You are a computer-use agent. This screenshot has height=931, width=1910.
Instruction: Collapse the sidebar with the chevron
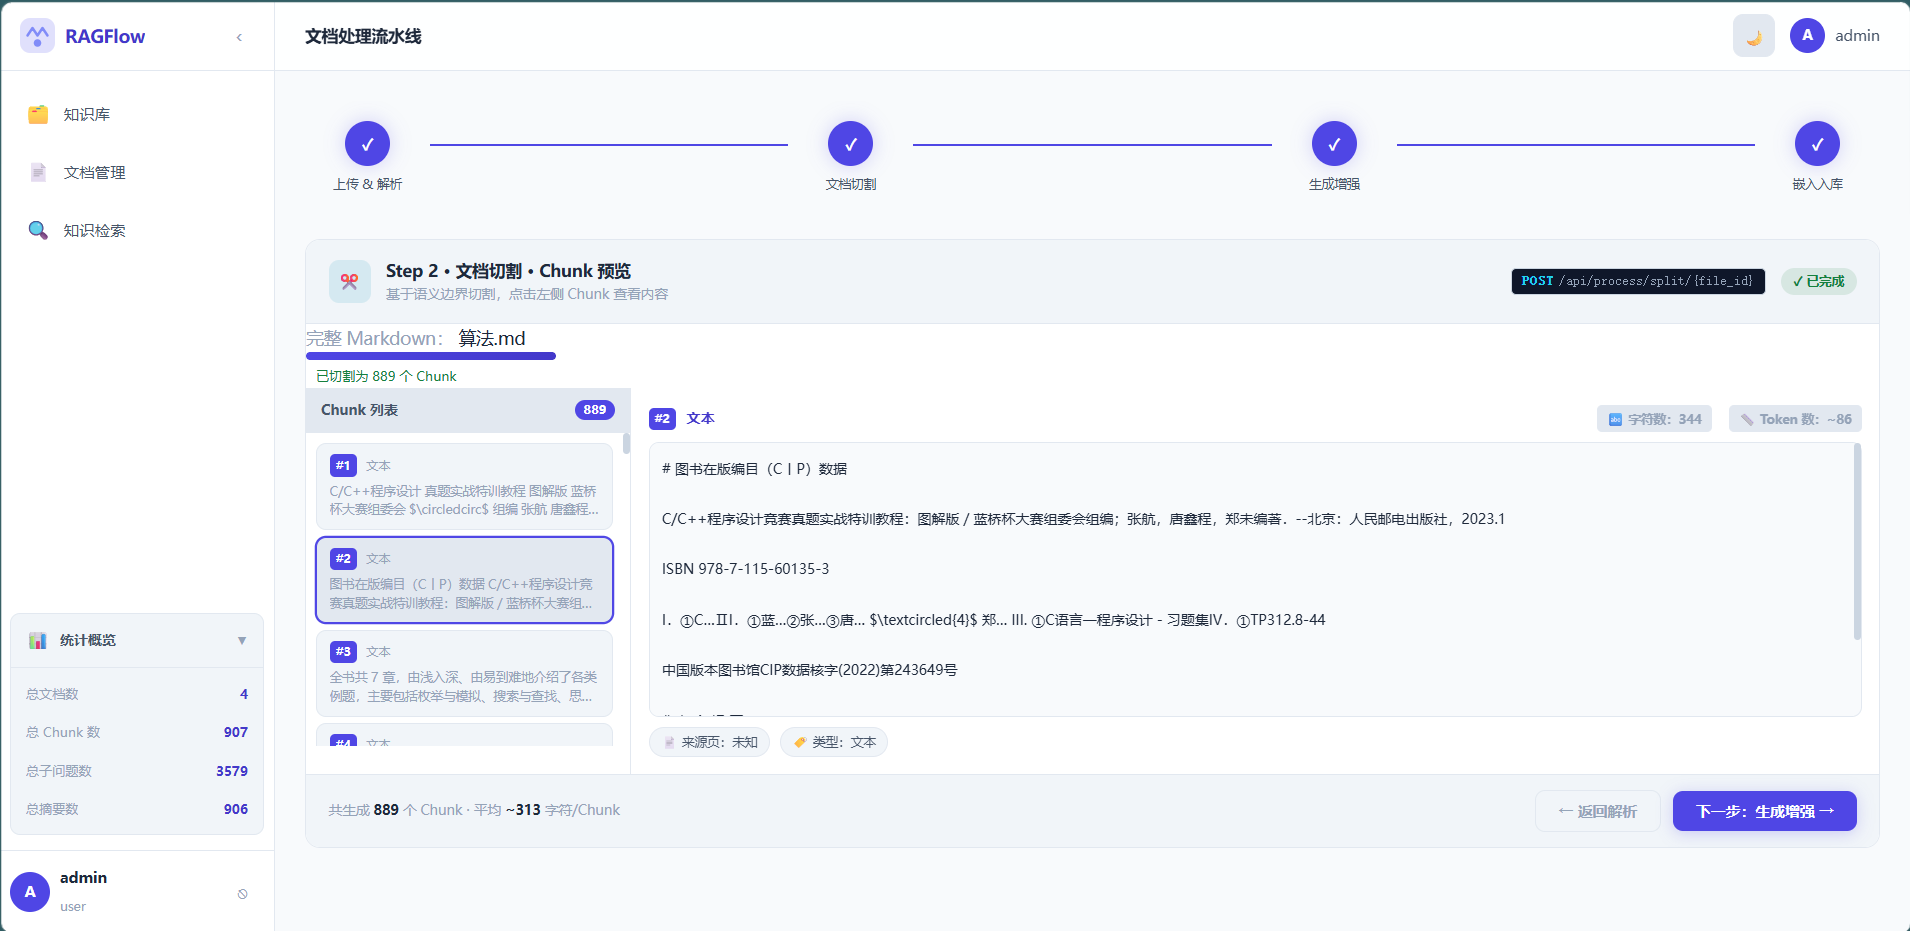(x=239, y=37)
